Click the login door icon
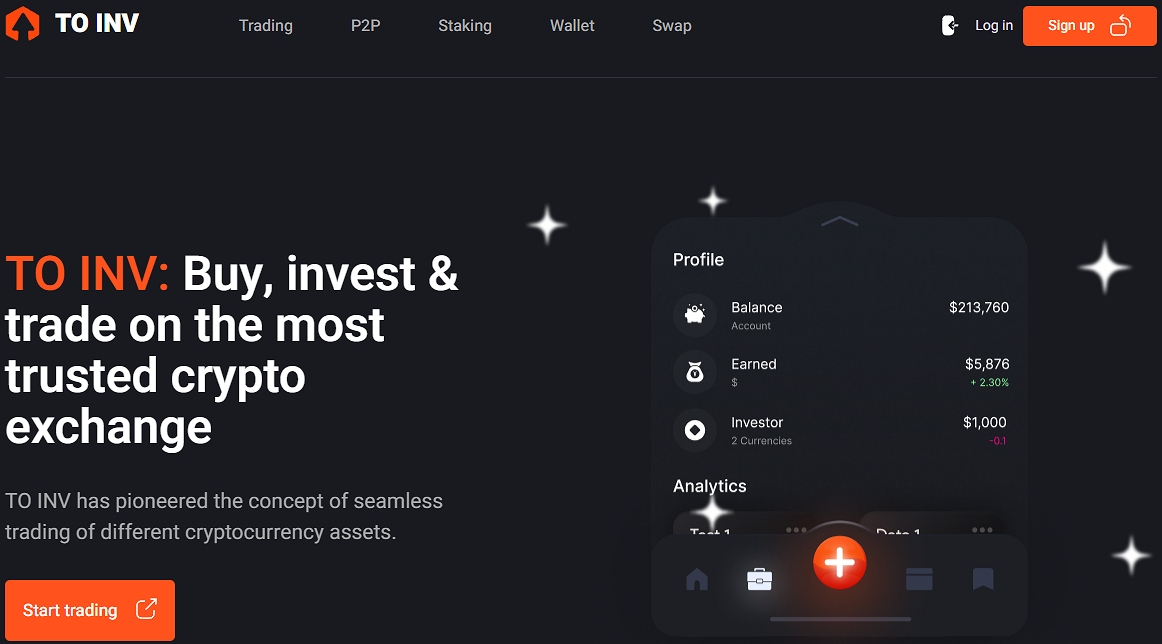The height and width of the screenshot is (644, 1162). (950, 26)
